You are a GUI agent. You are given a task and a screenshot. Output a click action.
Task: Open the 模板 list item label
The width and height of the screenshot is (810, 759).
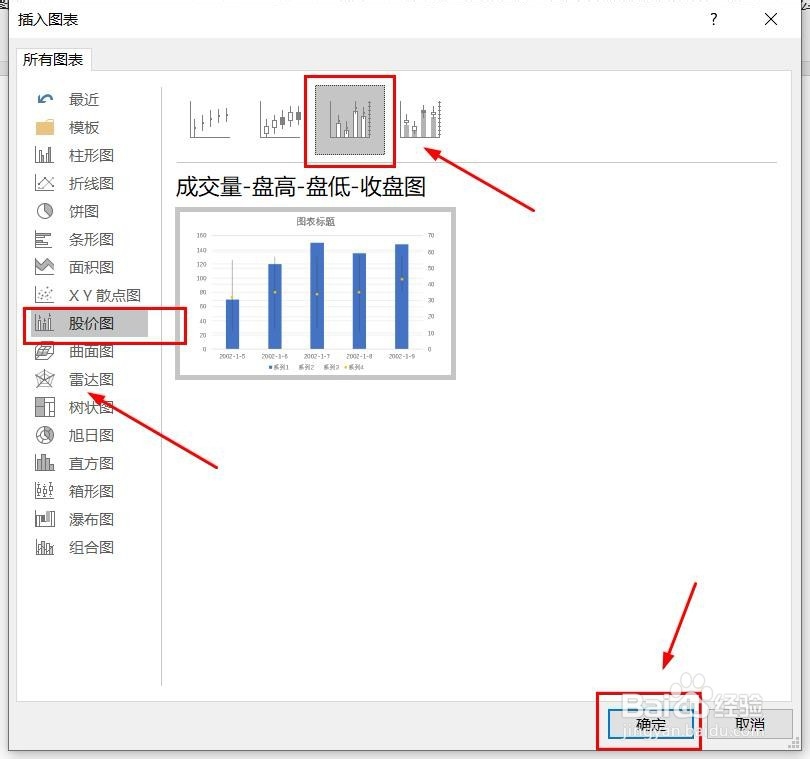tap(84, 127)
